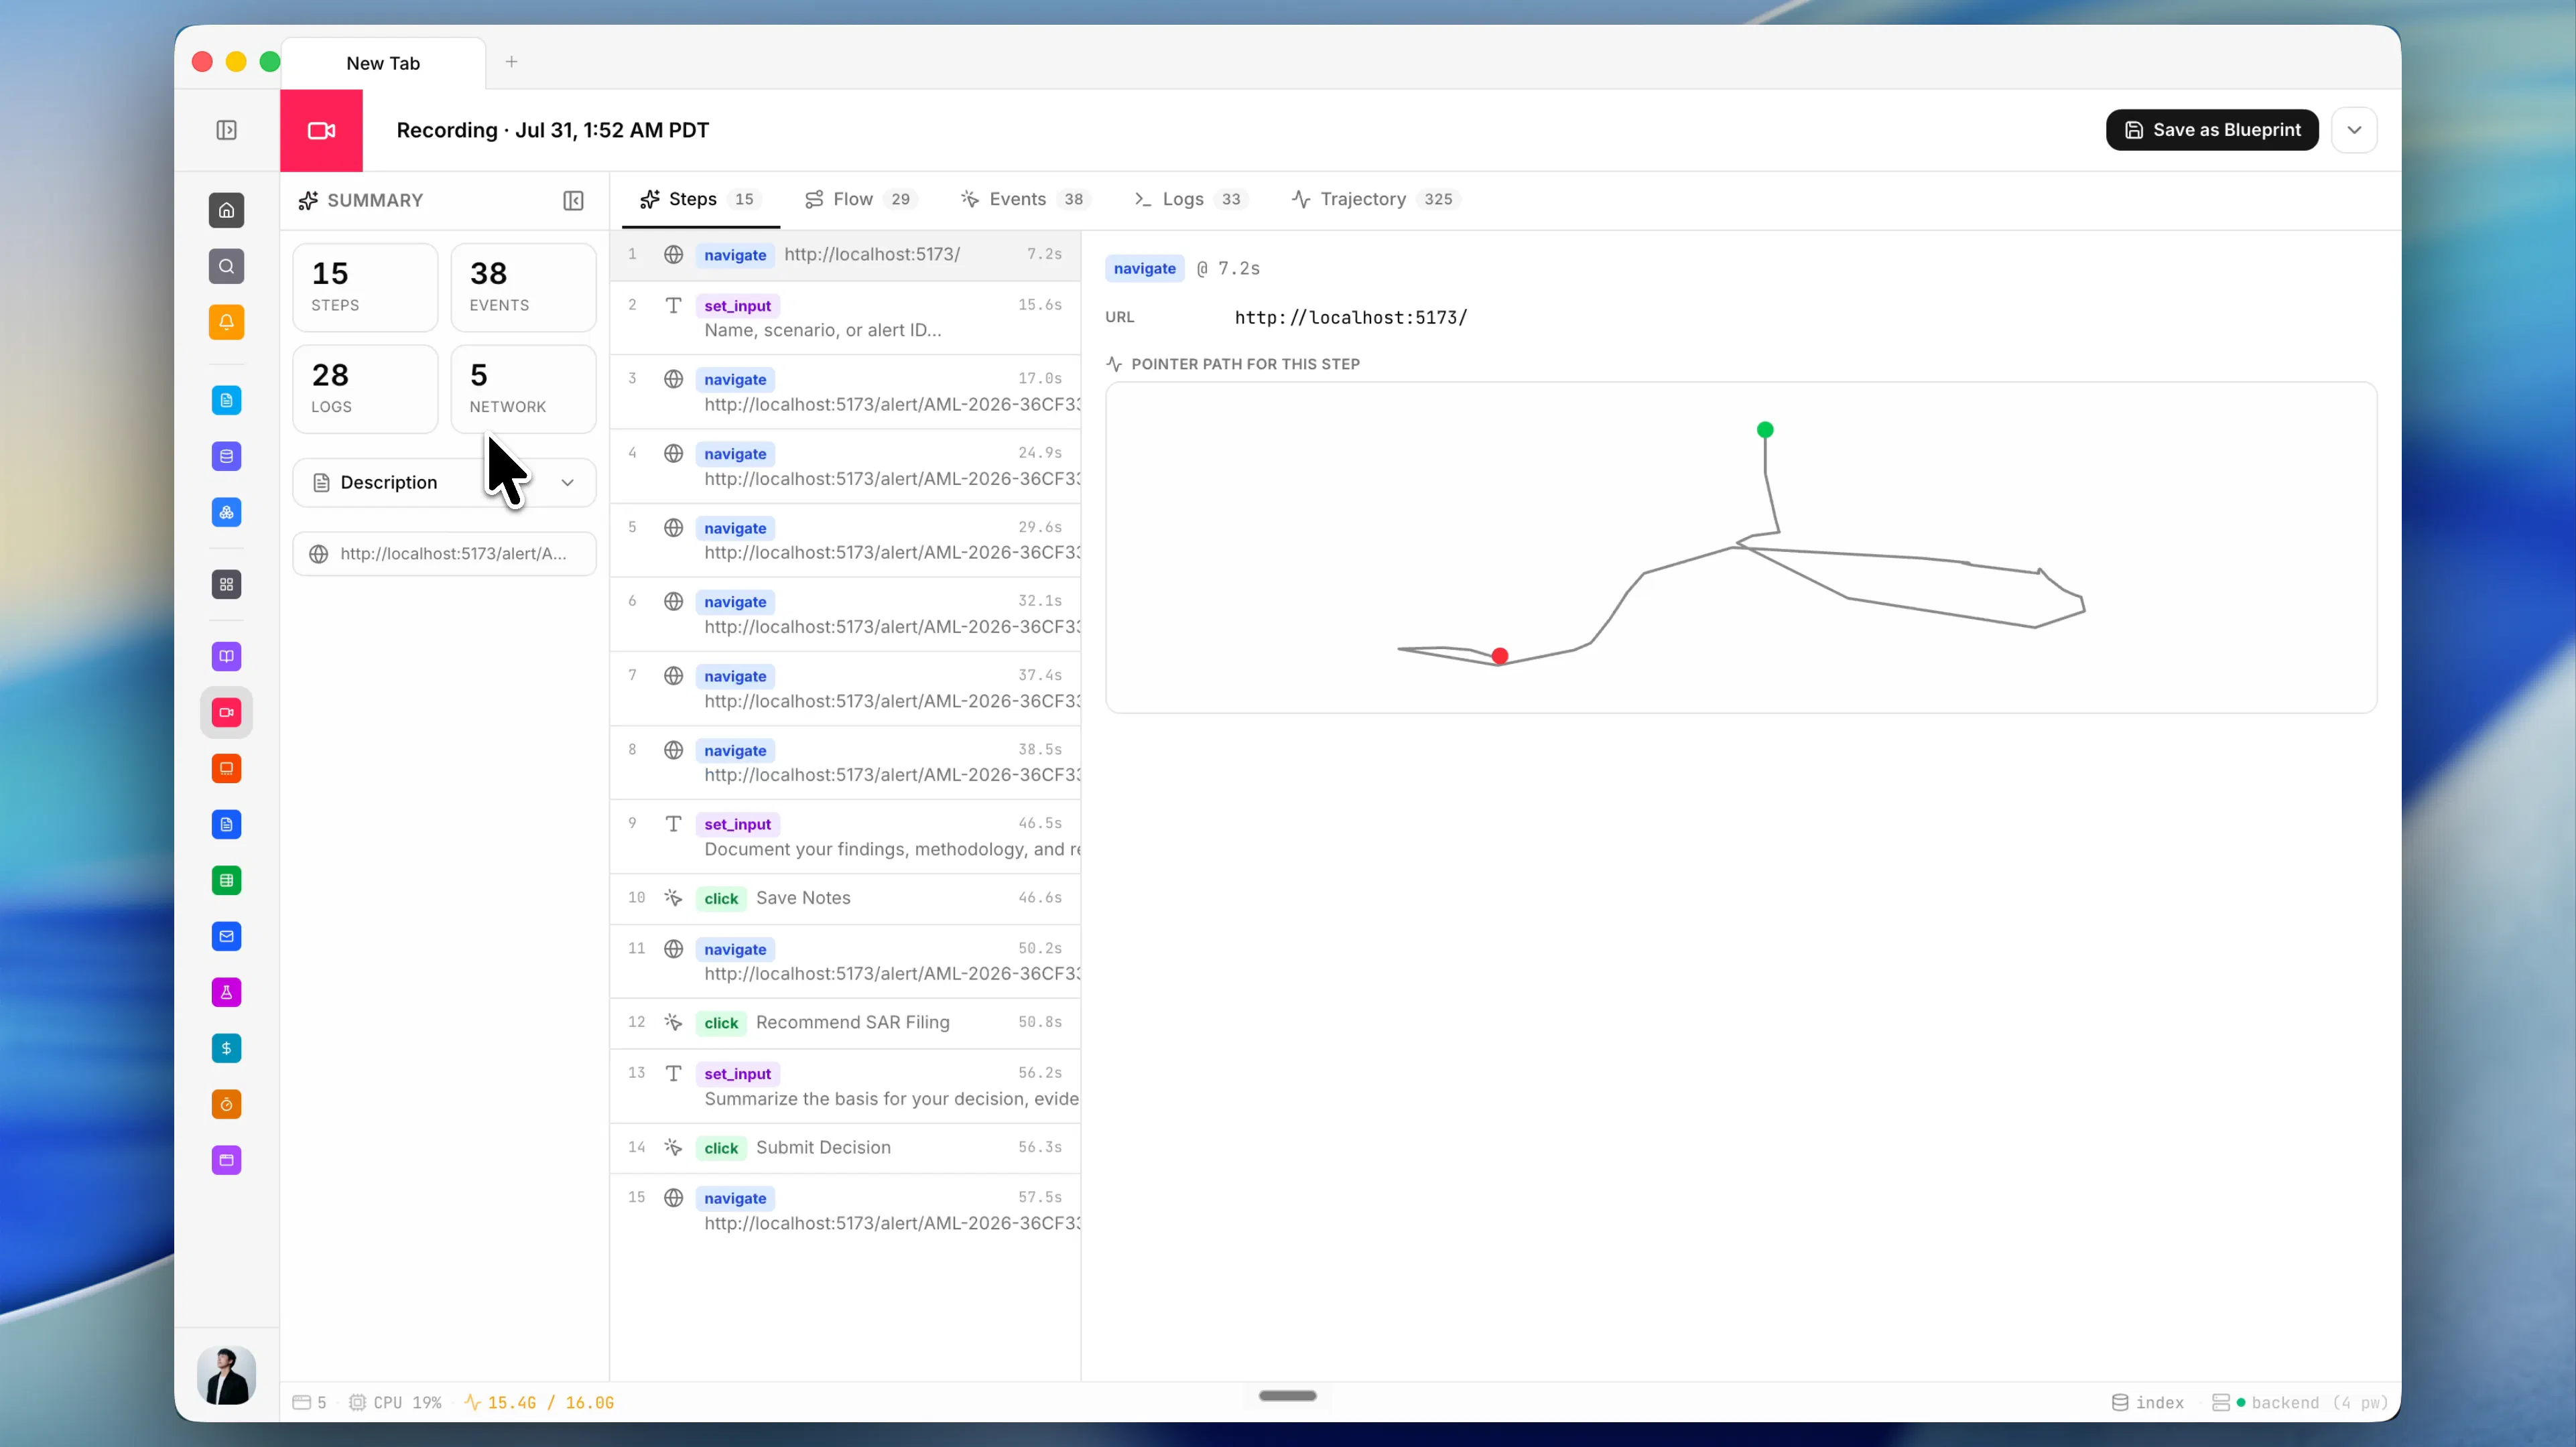Viewport: 2576px width, 1447px height.
Task: Click the 28 Logs summary card
Action: point(365,389)
